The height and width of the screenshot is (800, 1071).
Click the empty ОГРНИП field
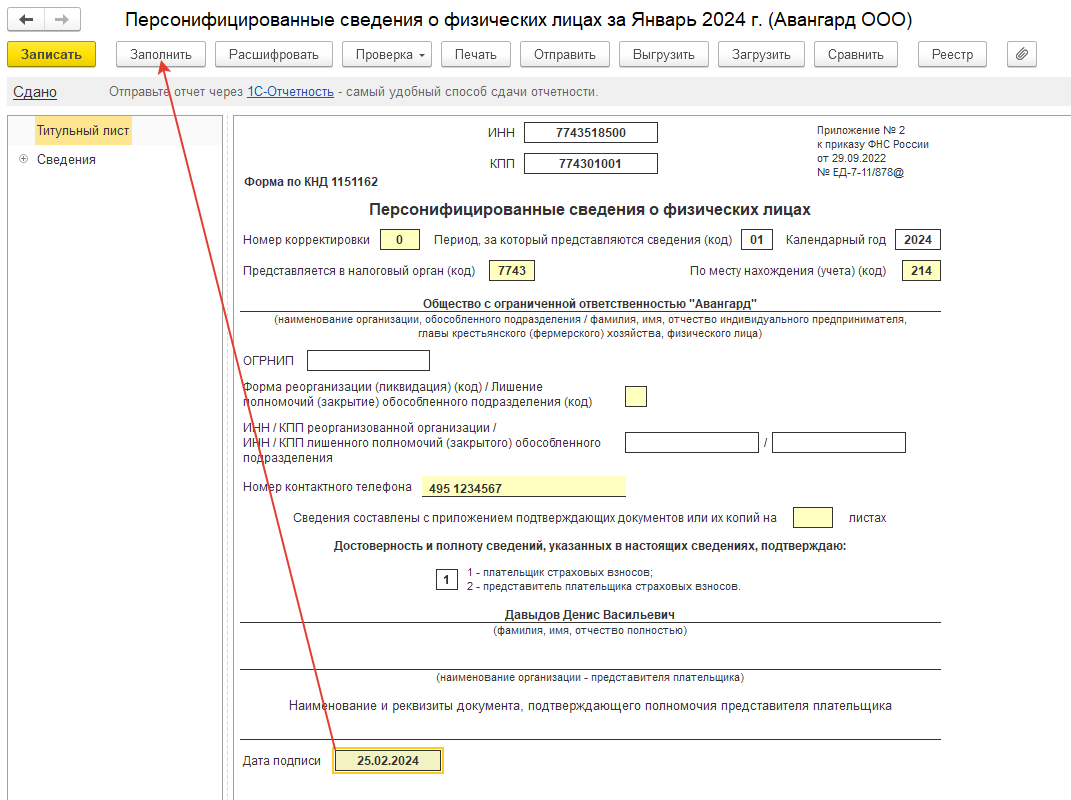coord(368,360)
